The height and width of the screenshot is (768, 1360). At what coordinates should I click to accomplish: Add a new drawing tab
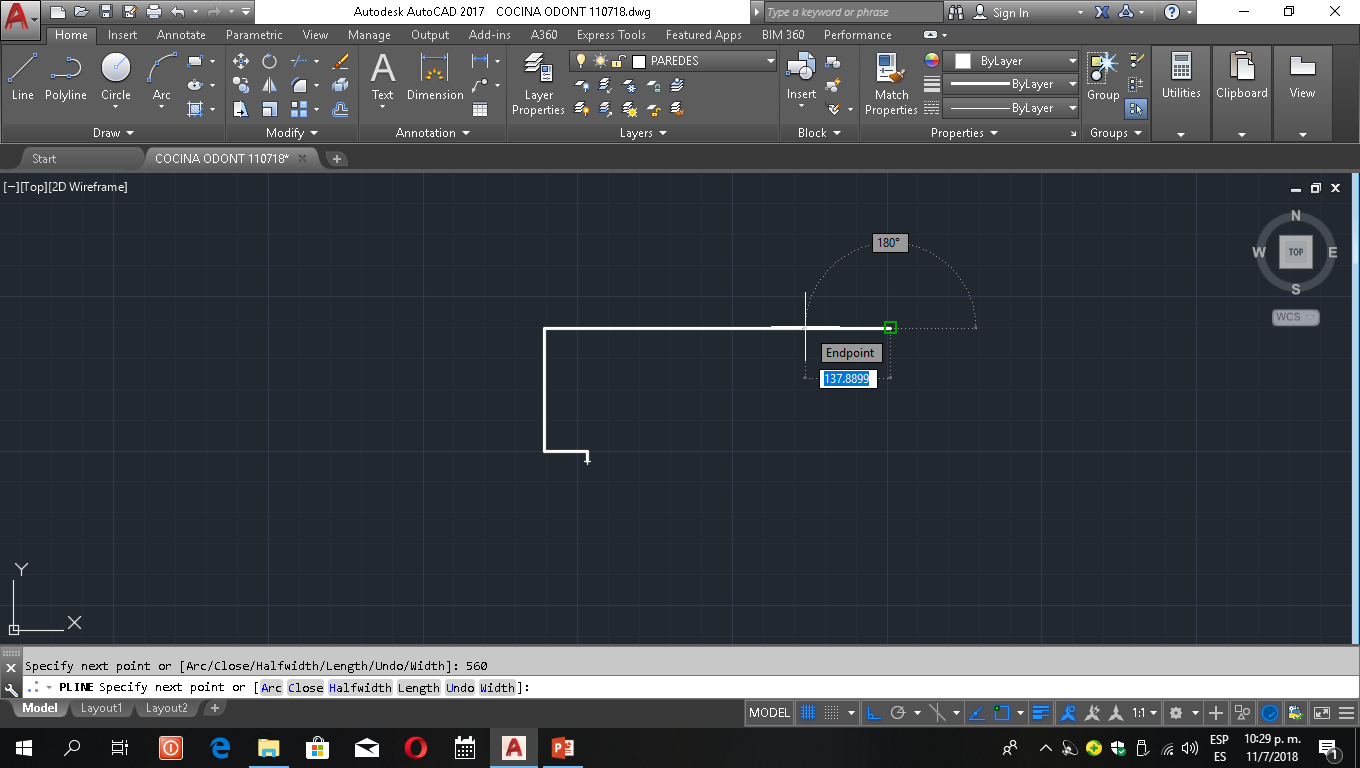click(337, 158)
